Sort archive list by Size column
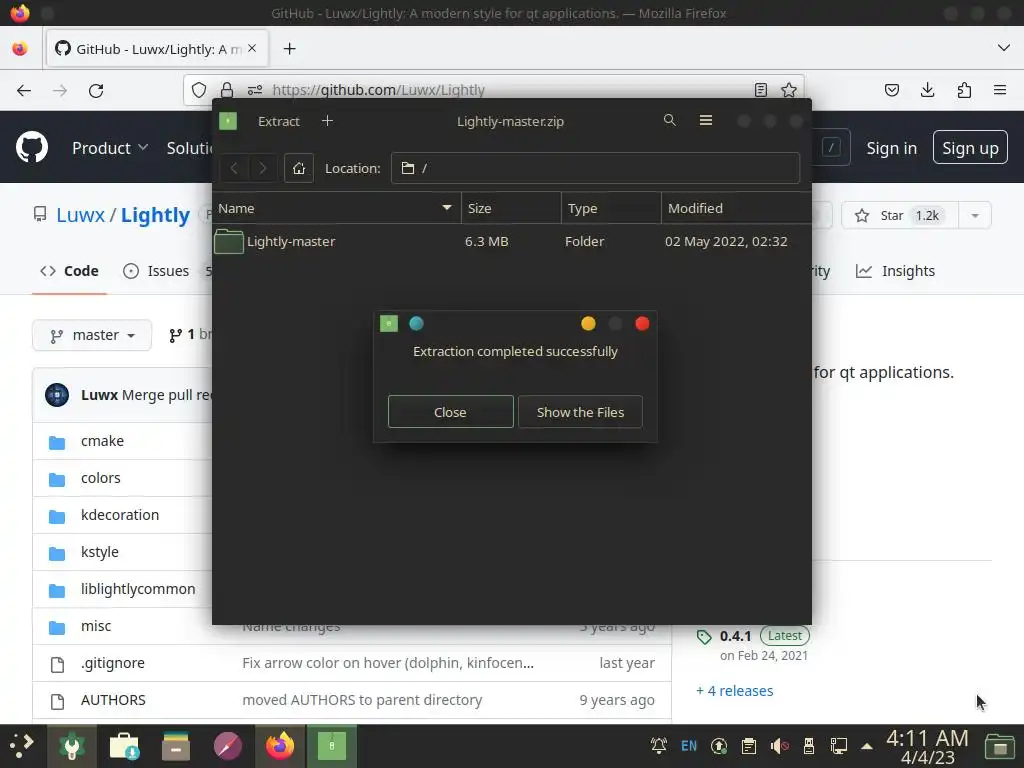Image resolution: width=1024 pixels, height=768 pixels. tap(511, 208)
